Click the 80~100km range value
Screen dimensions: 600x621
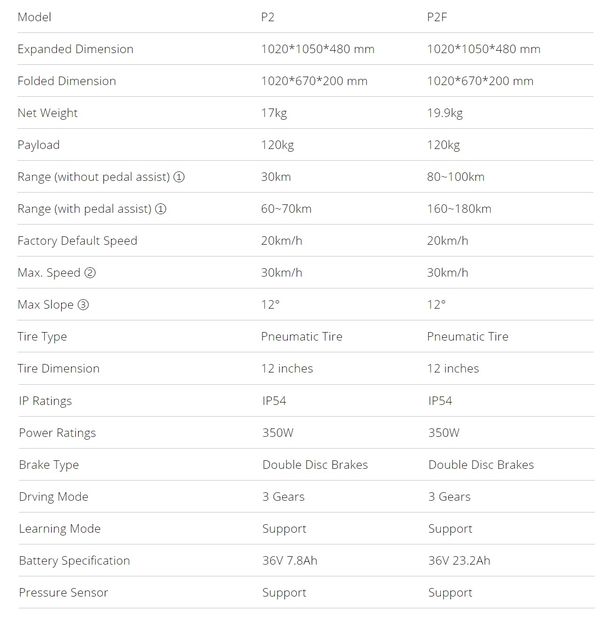pos(455,177)
